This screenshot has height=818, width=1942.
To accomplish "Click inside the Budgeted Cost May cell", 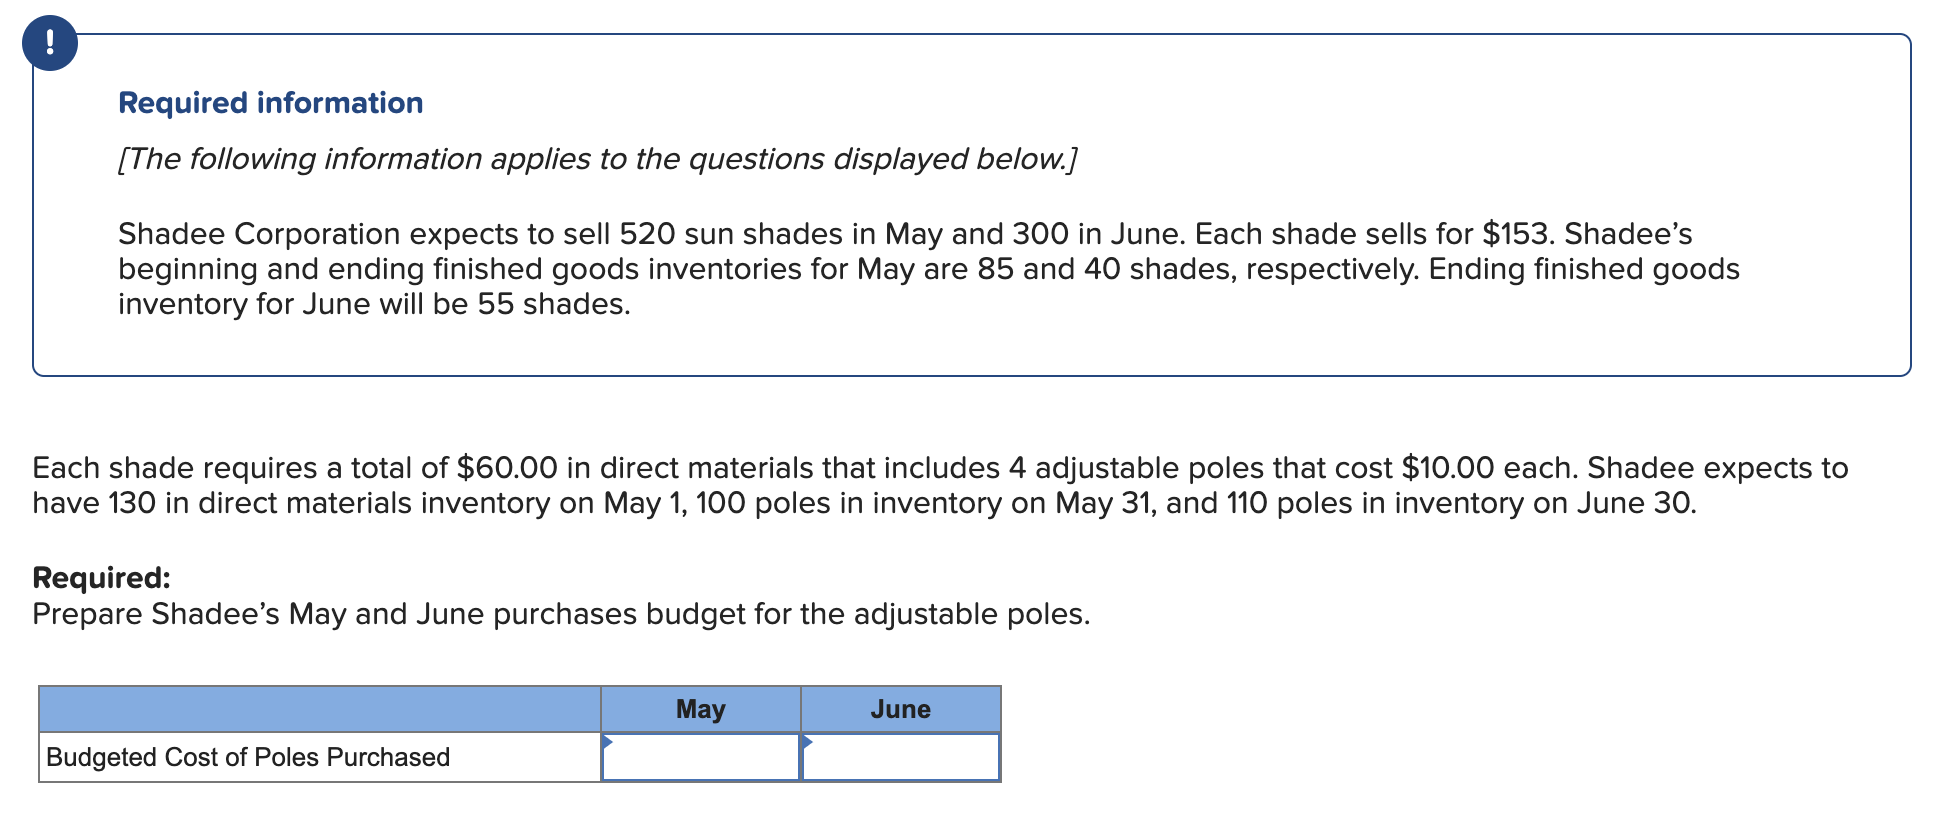I will click(700, 758).
